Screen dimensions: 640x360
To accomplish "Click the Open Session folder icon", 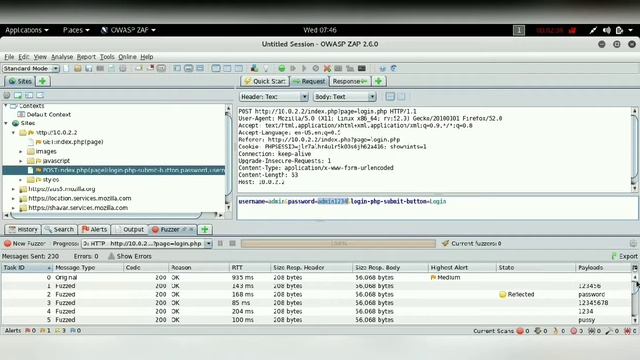I will pos(78,69).
